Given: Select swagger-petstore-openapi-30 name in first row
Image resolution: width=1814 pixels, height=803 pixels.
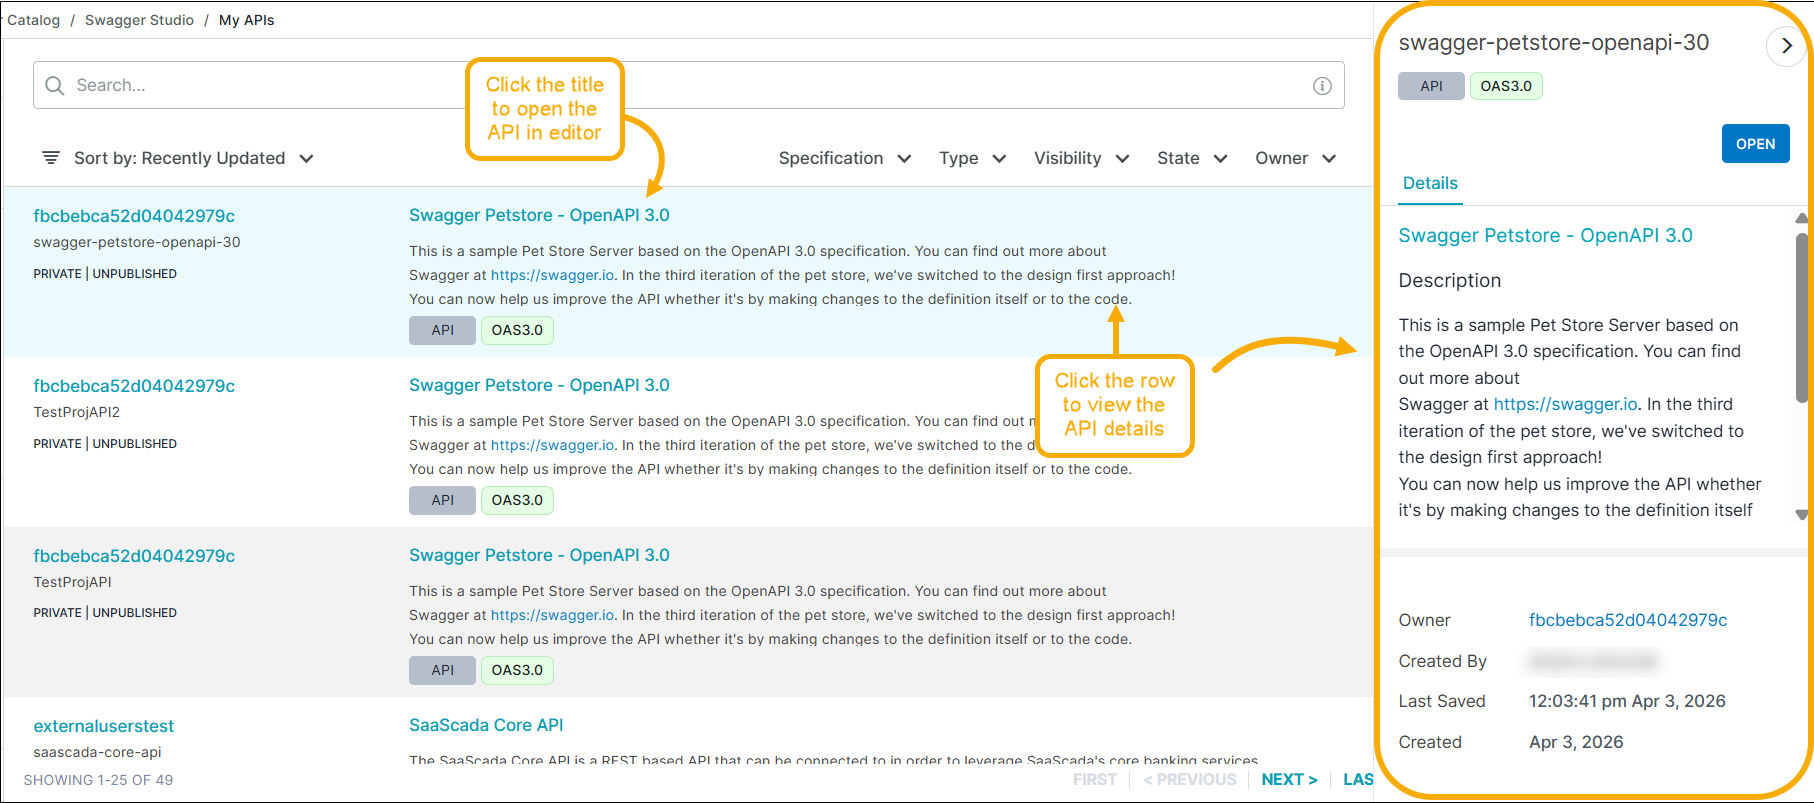Looking at the screenshot, I should tap(137, 242).
